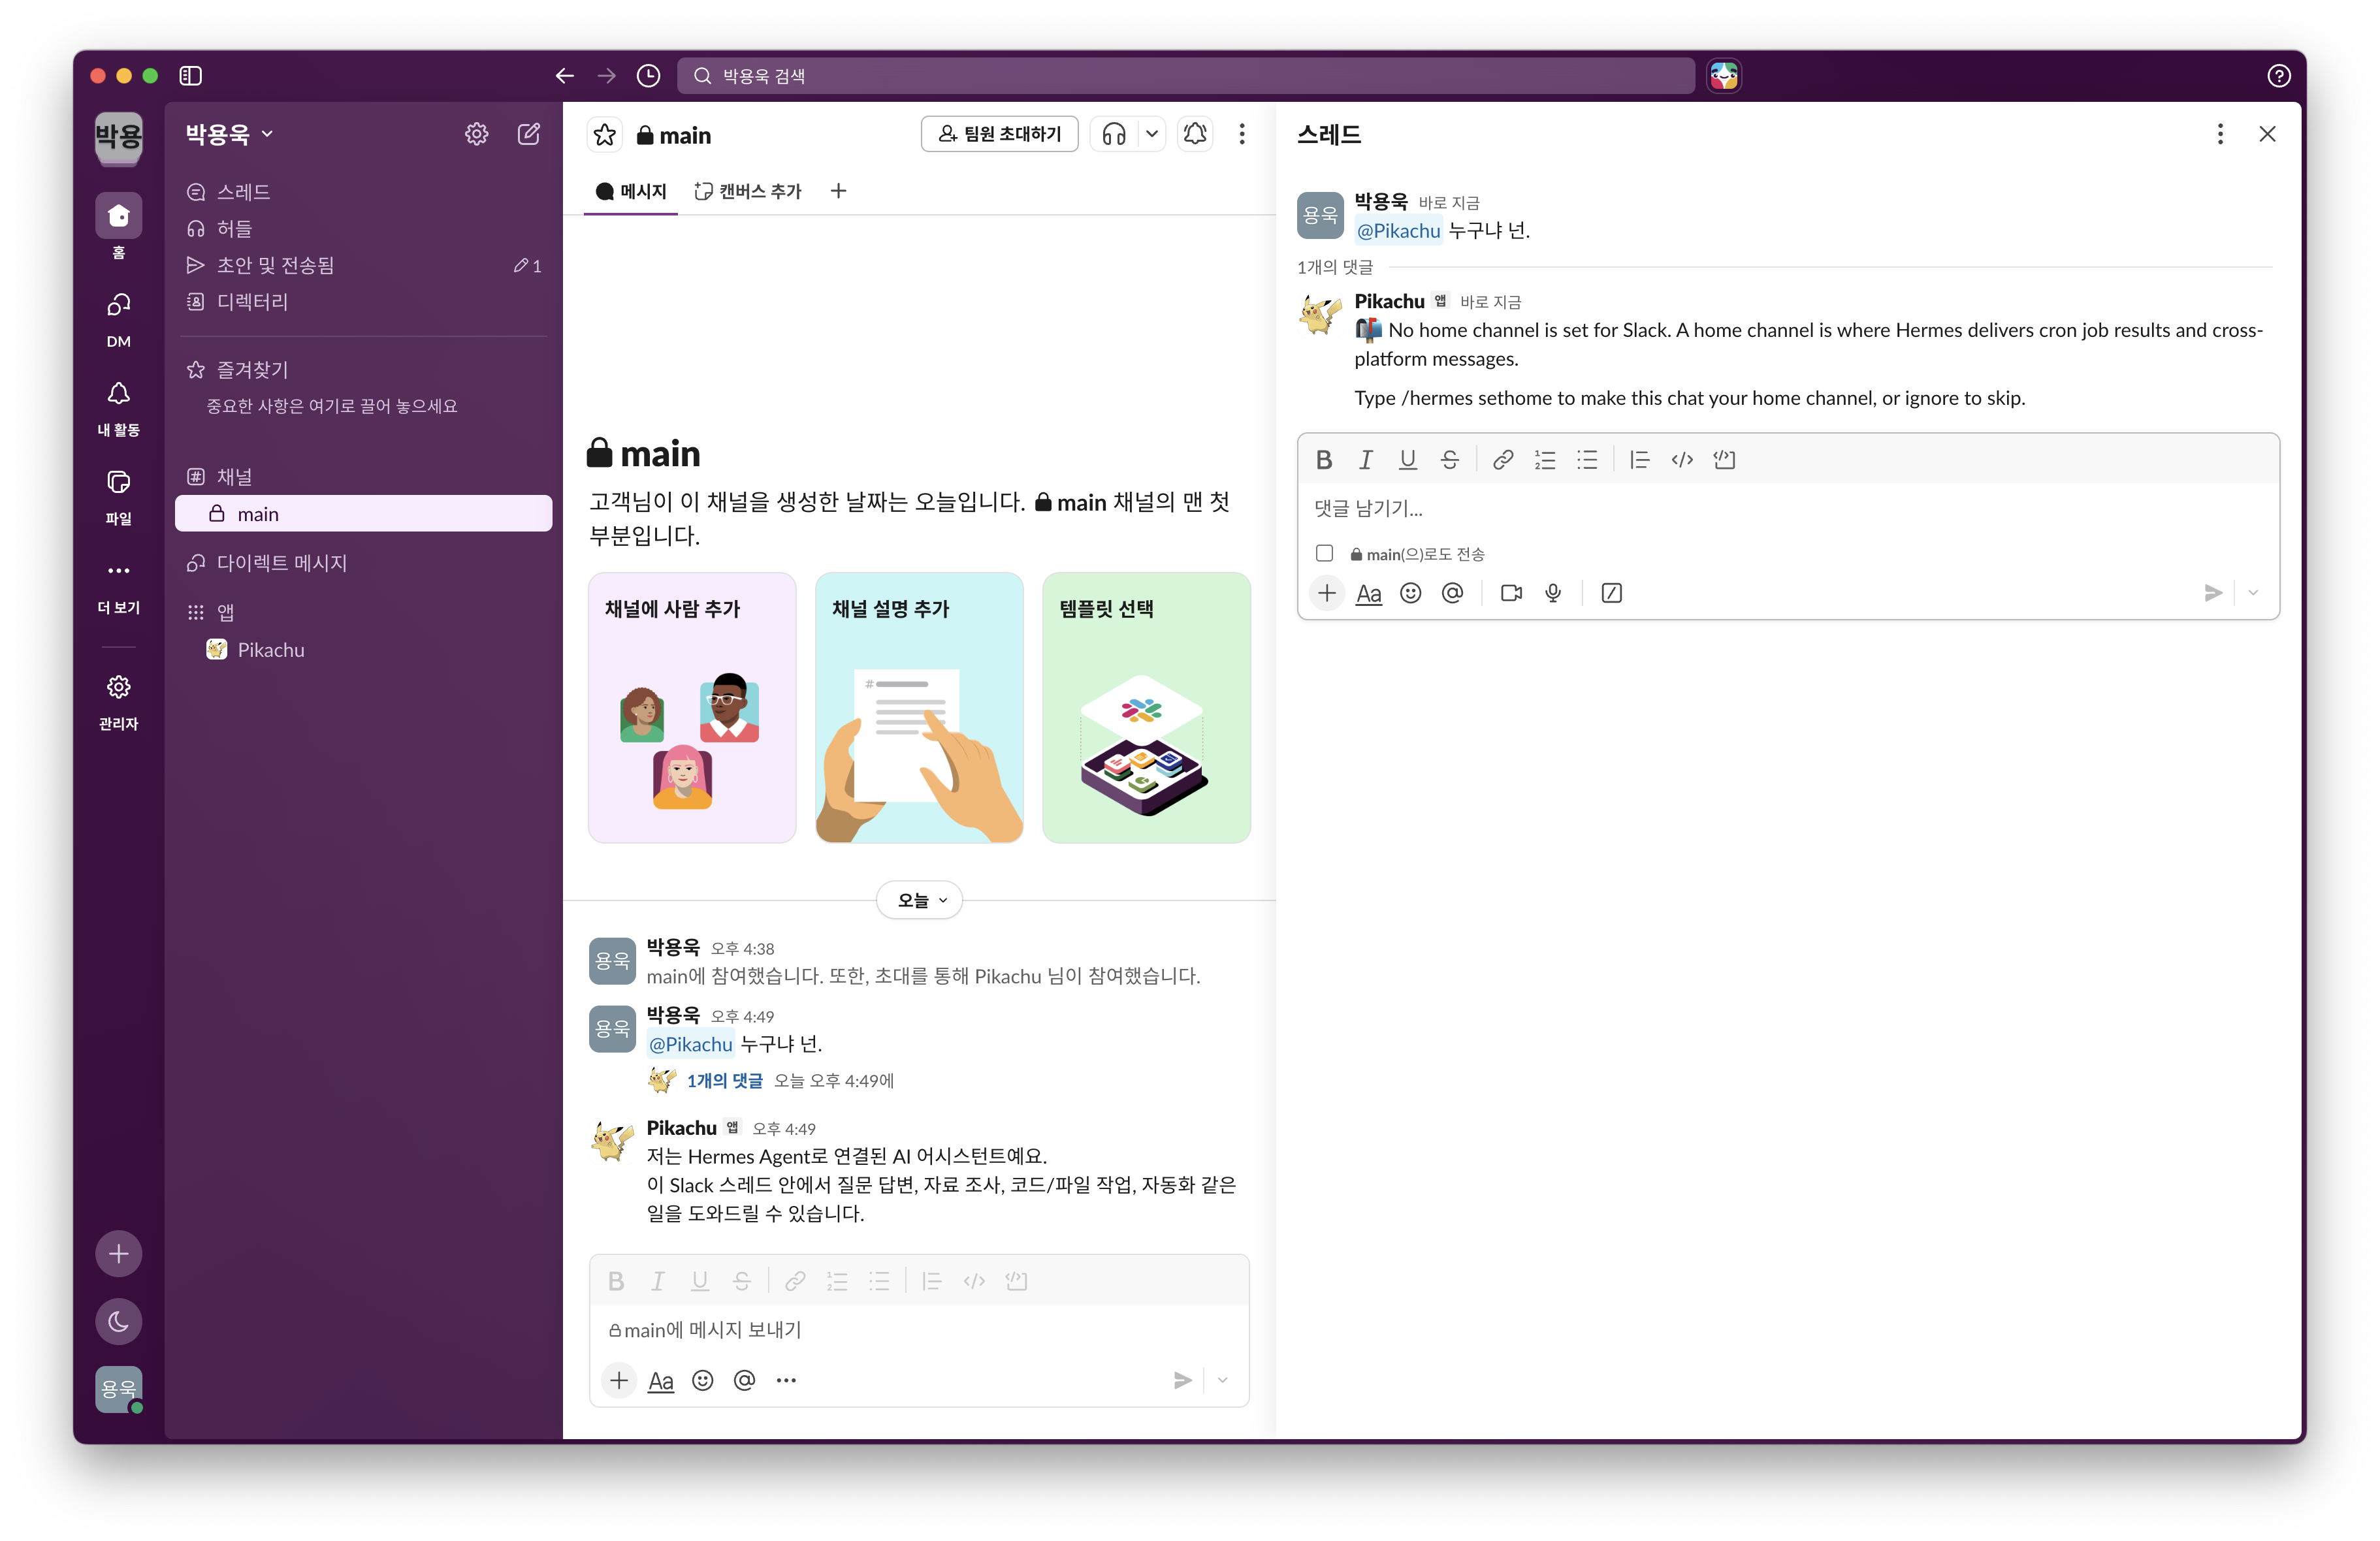Screen dimensions: 2380x1541
Task: Insert bulleted list in thread reply
Action: (x=1587, y=459)
